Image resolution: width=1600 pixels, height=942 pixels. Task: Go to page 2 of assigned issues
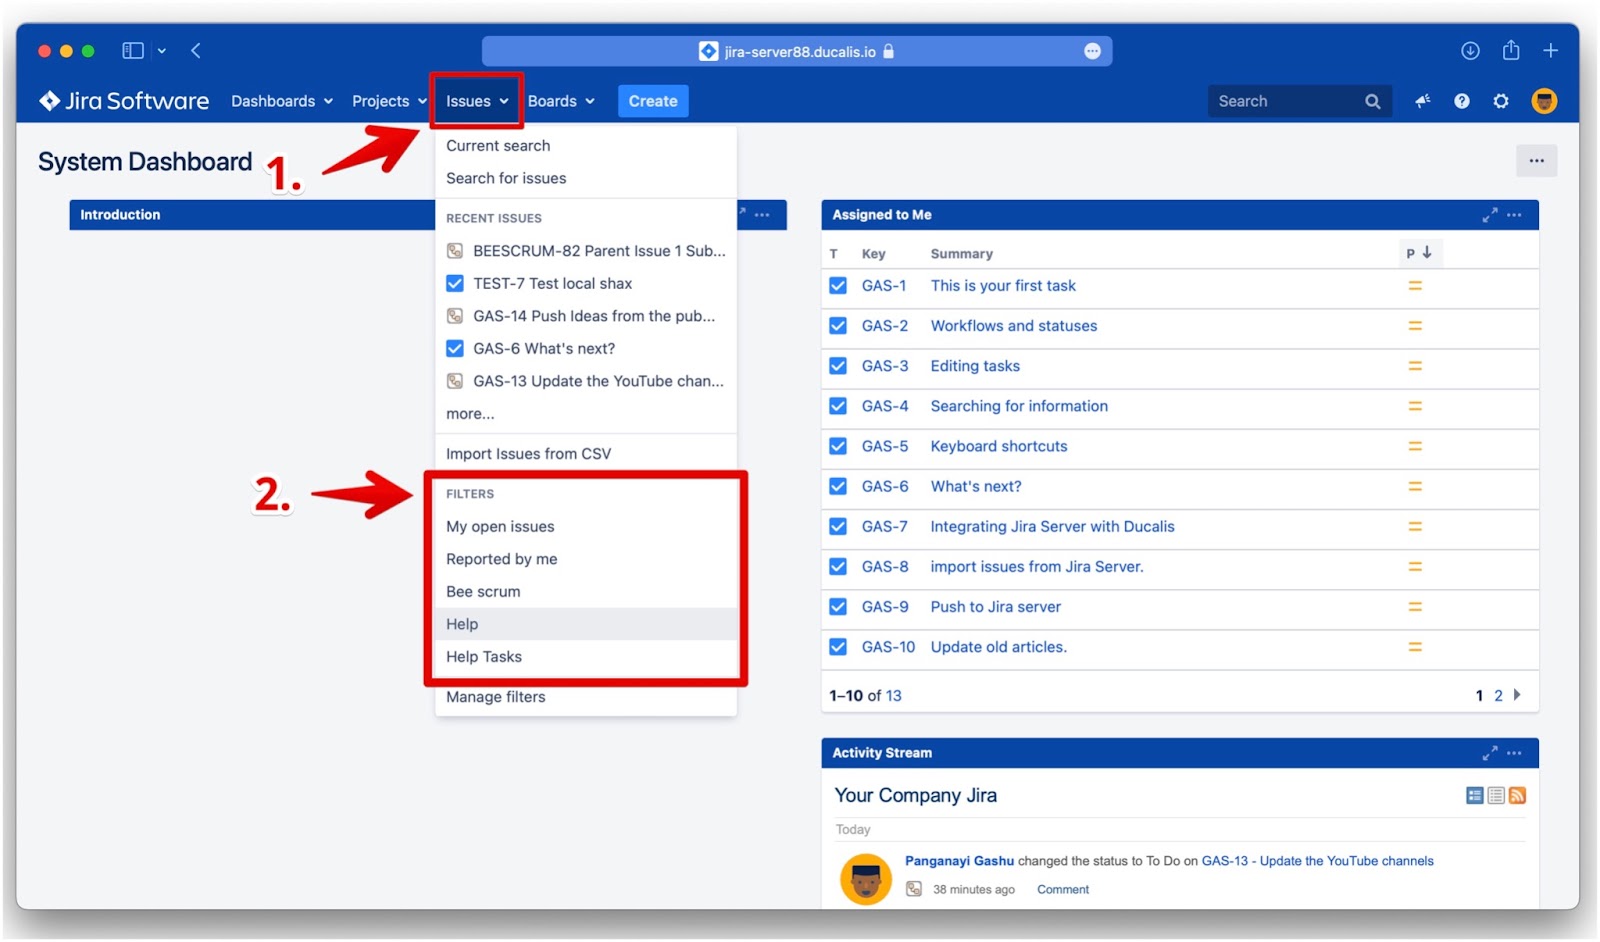pyautogui.click(x=1498, y=695)
